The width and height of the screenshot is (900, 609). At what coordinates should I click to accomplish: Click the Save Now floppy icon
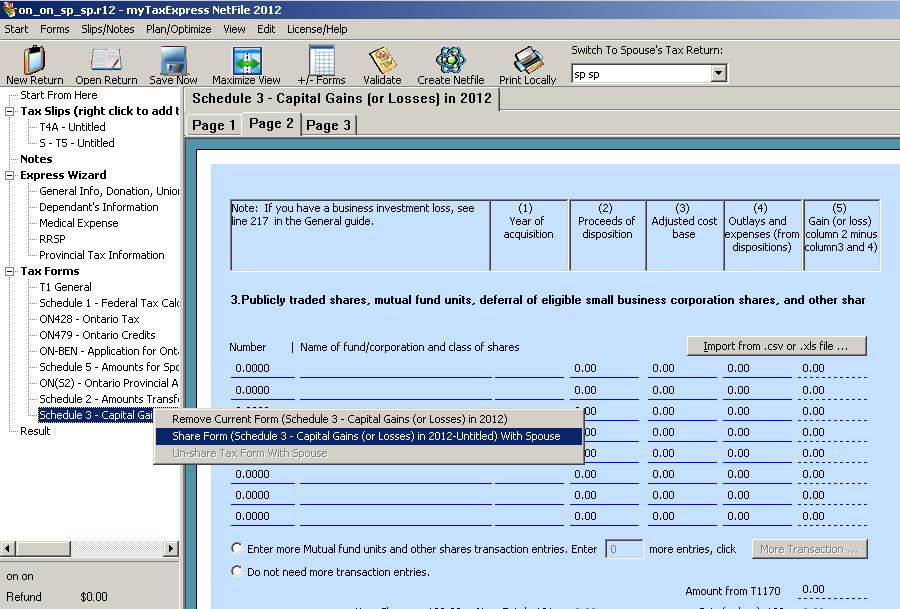(x=173, y=60)
